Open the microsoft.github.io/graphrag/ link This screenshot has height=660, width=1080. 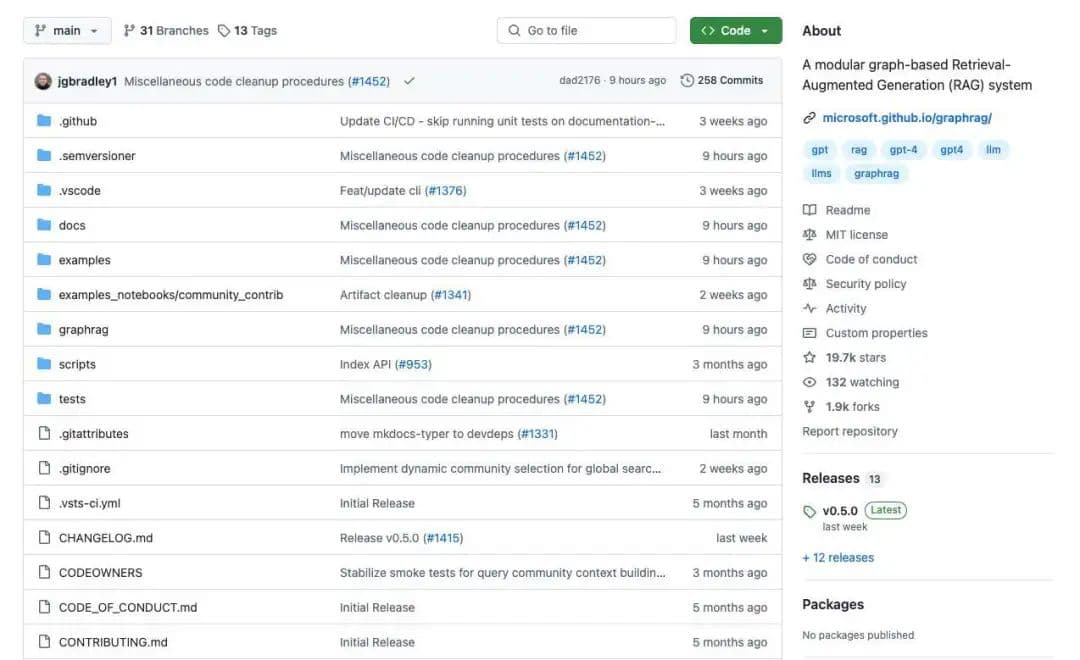coord(906,118)
